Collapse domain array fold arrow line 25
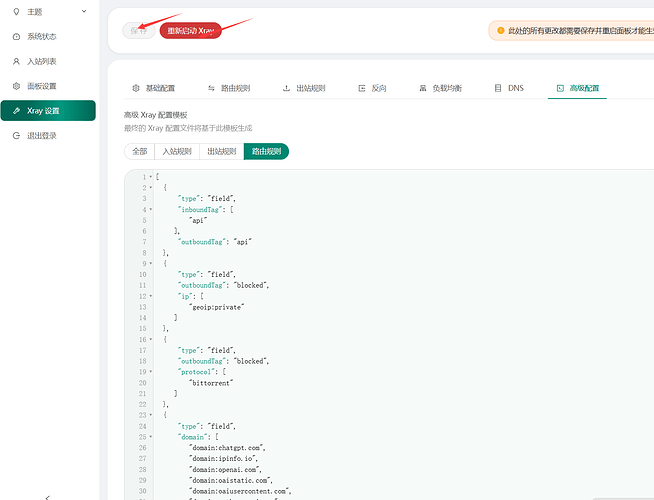 [x=151, y=437]
